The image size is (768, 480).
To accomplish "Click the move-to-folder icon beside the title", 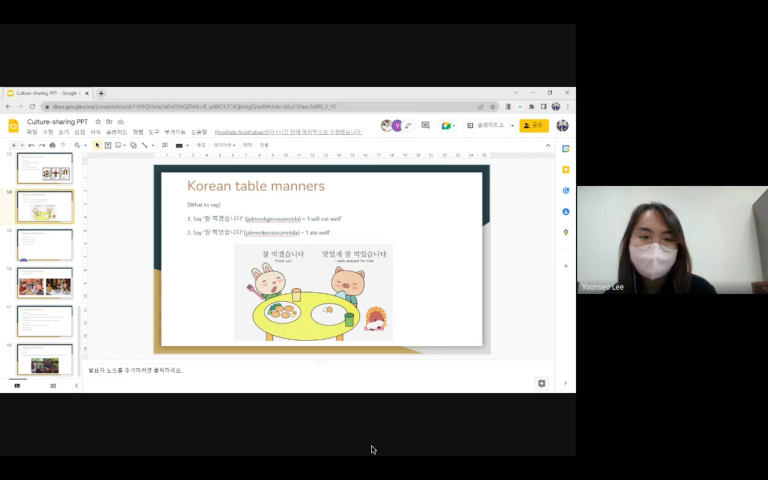I will pyautogui.click(x=109, y=121).
